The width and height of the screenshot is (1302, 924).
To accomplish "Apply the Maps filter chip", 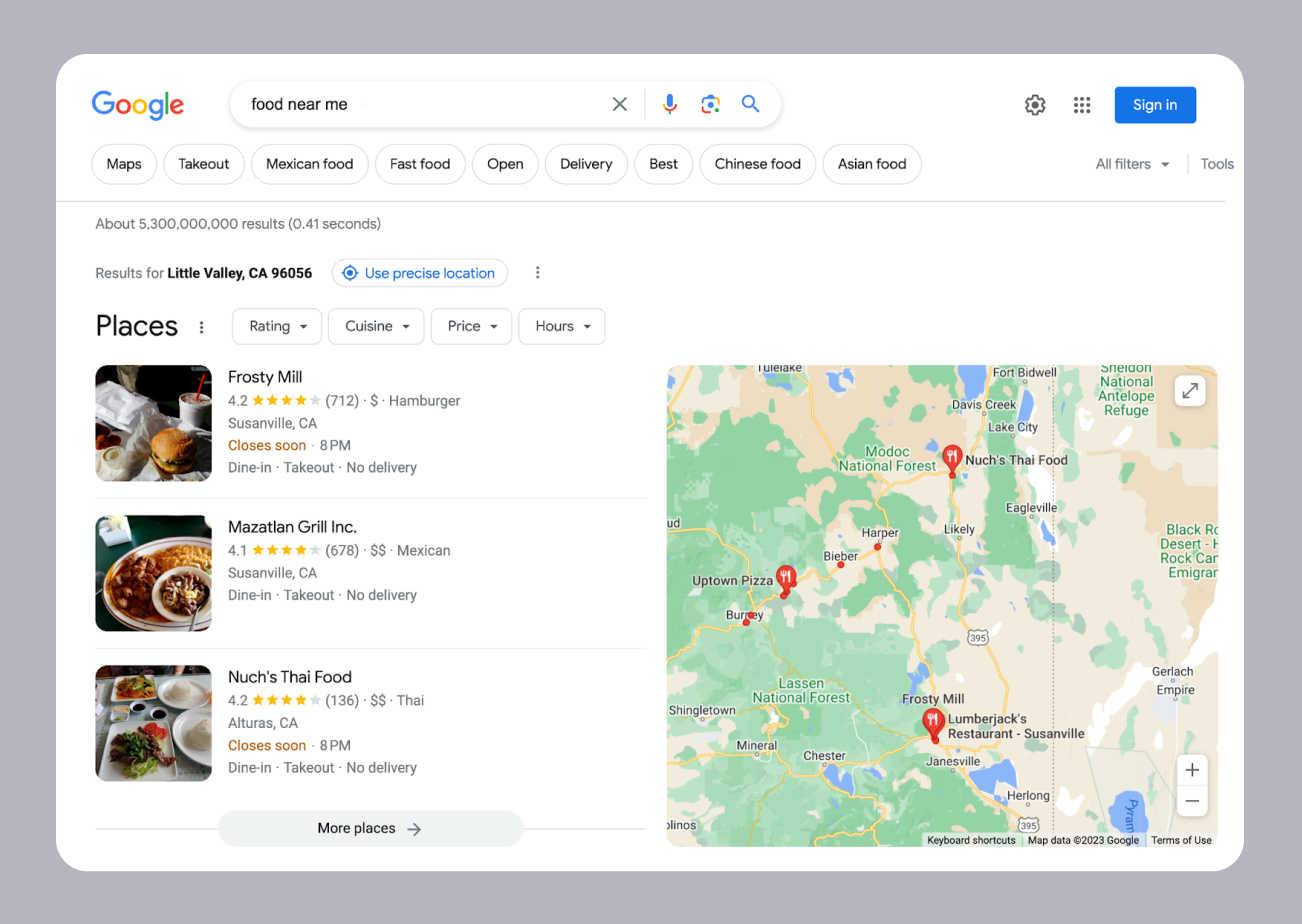I will click(x=124, y=164).
